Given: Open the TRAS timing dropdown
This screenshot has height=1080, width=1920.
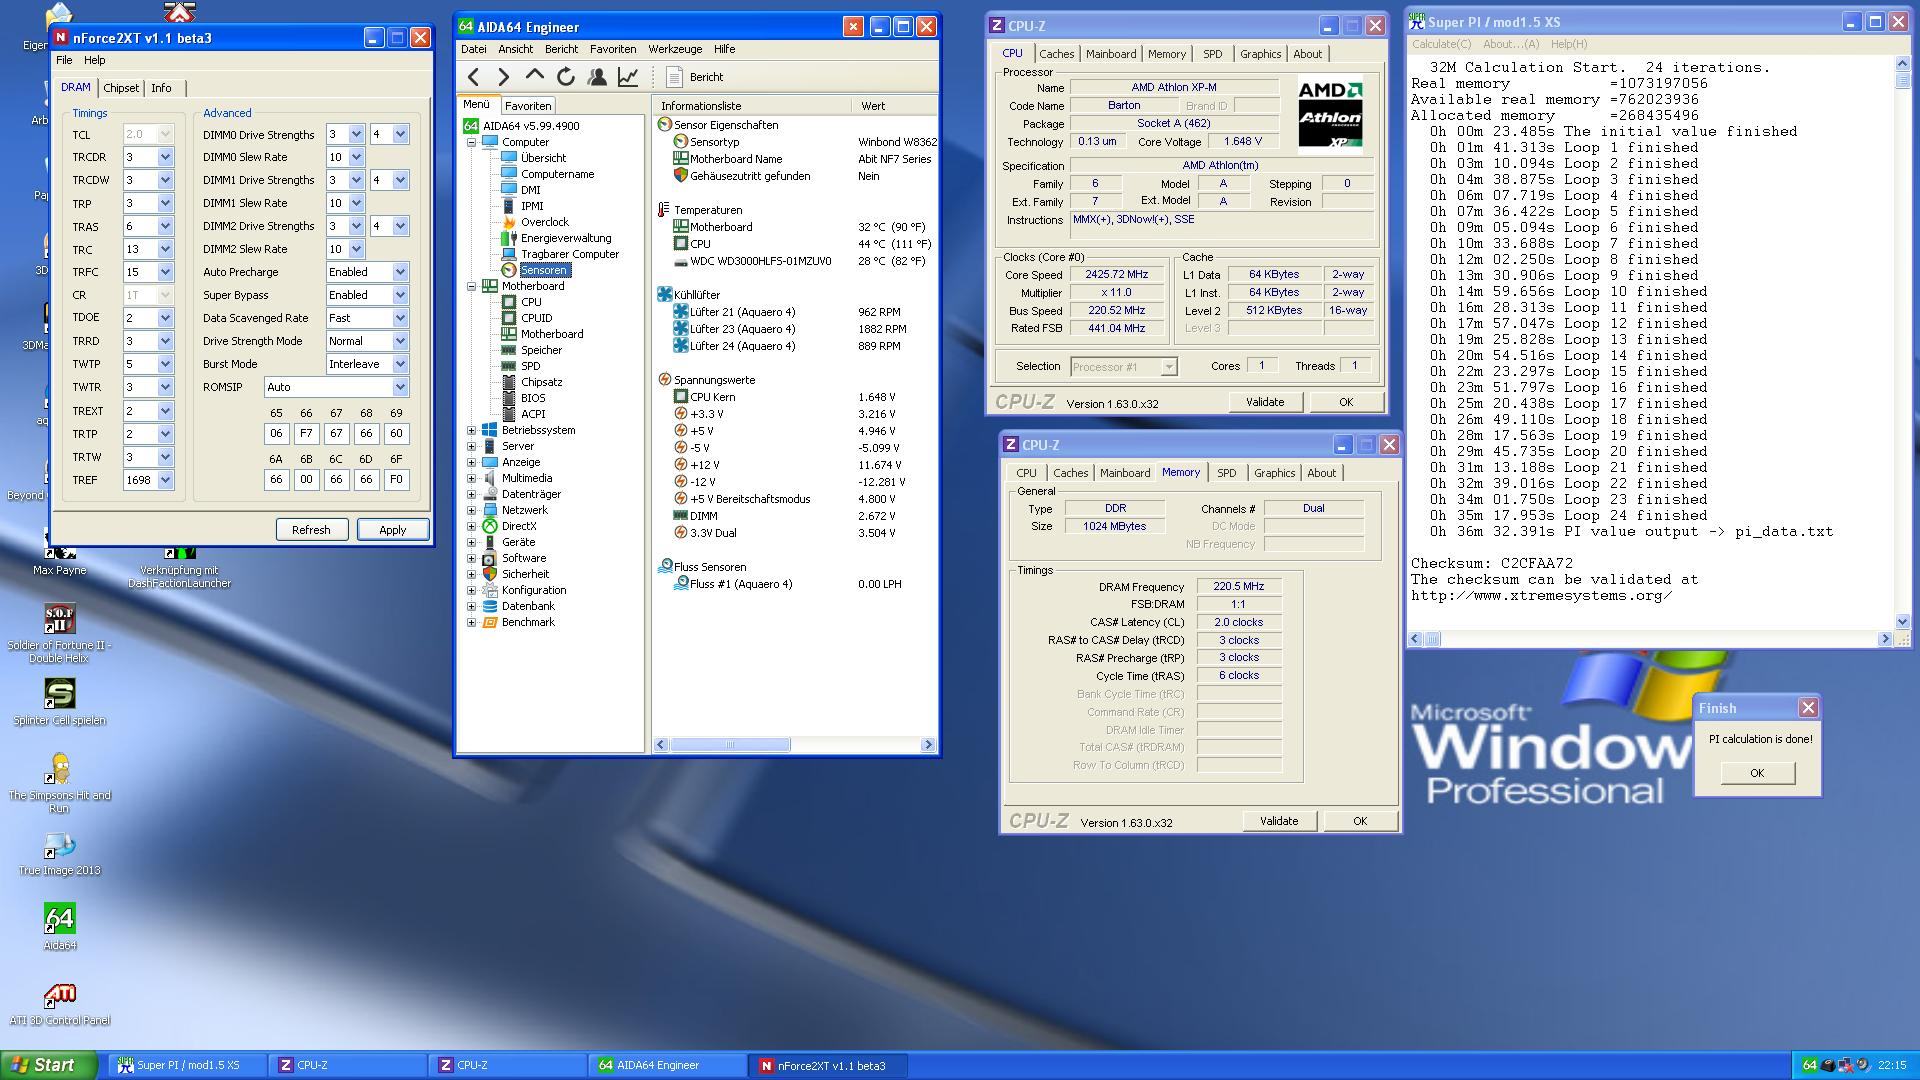Looking at the screenshot, I should (x=166, y=226).
